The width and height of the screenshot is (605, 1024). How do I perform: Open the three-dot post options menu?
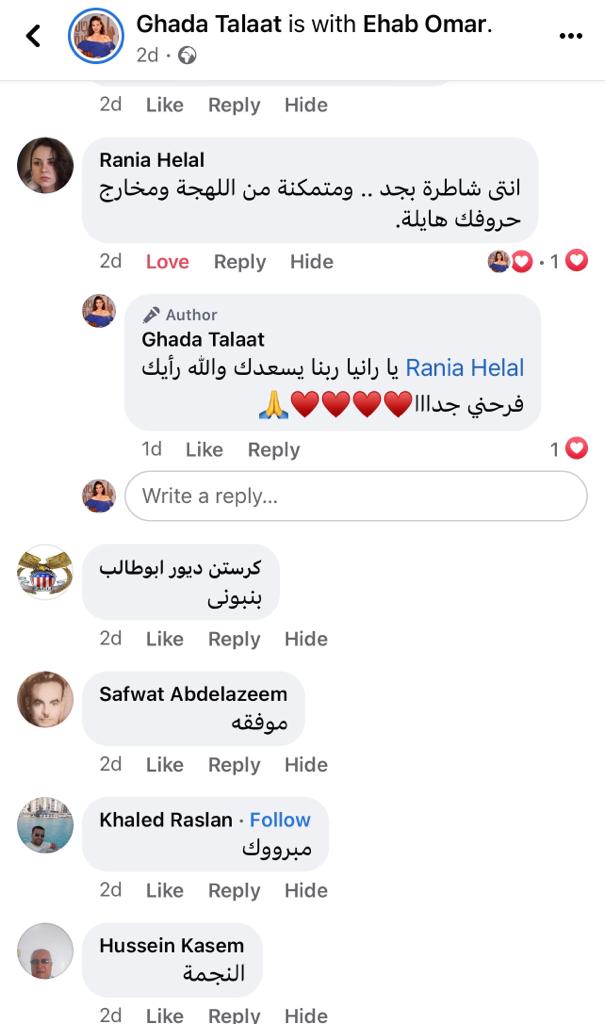click(x=570, y=37)
